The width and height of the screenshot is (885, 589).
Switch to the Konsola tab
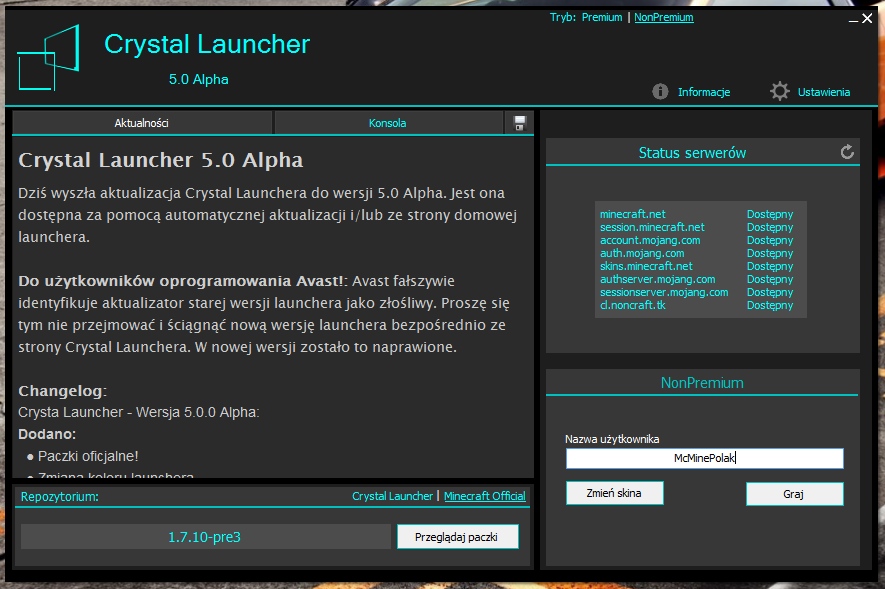(388, 123)
